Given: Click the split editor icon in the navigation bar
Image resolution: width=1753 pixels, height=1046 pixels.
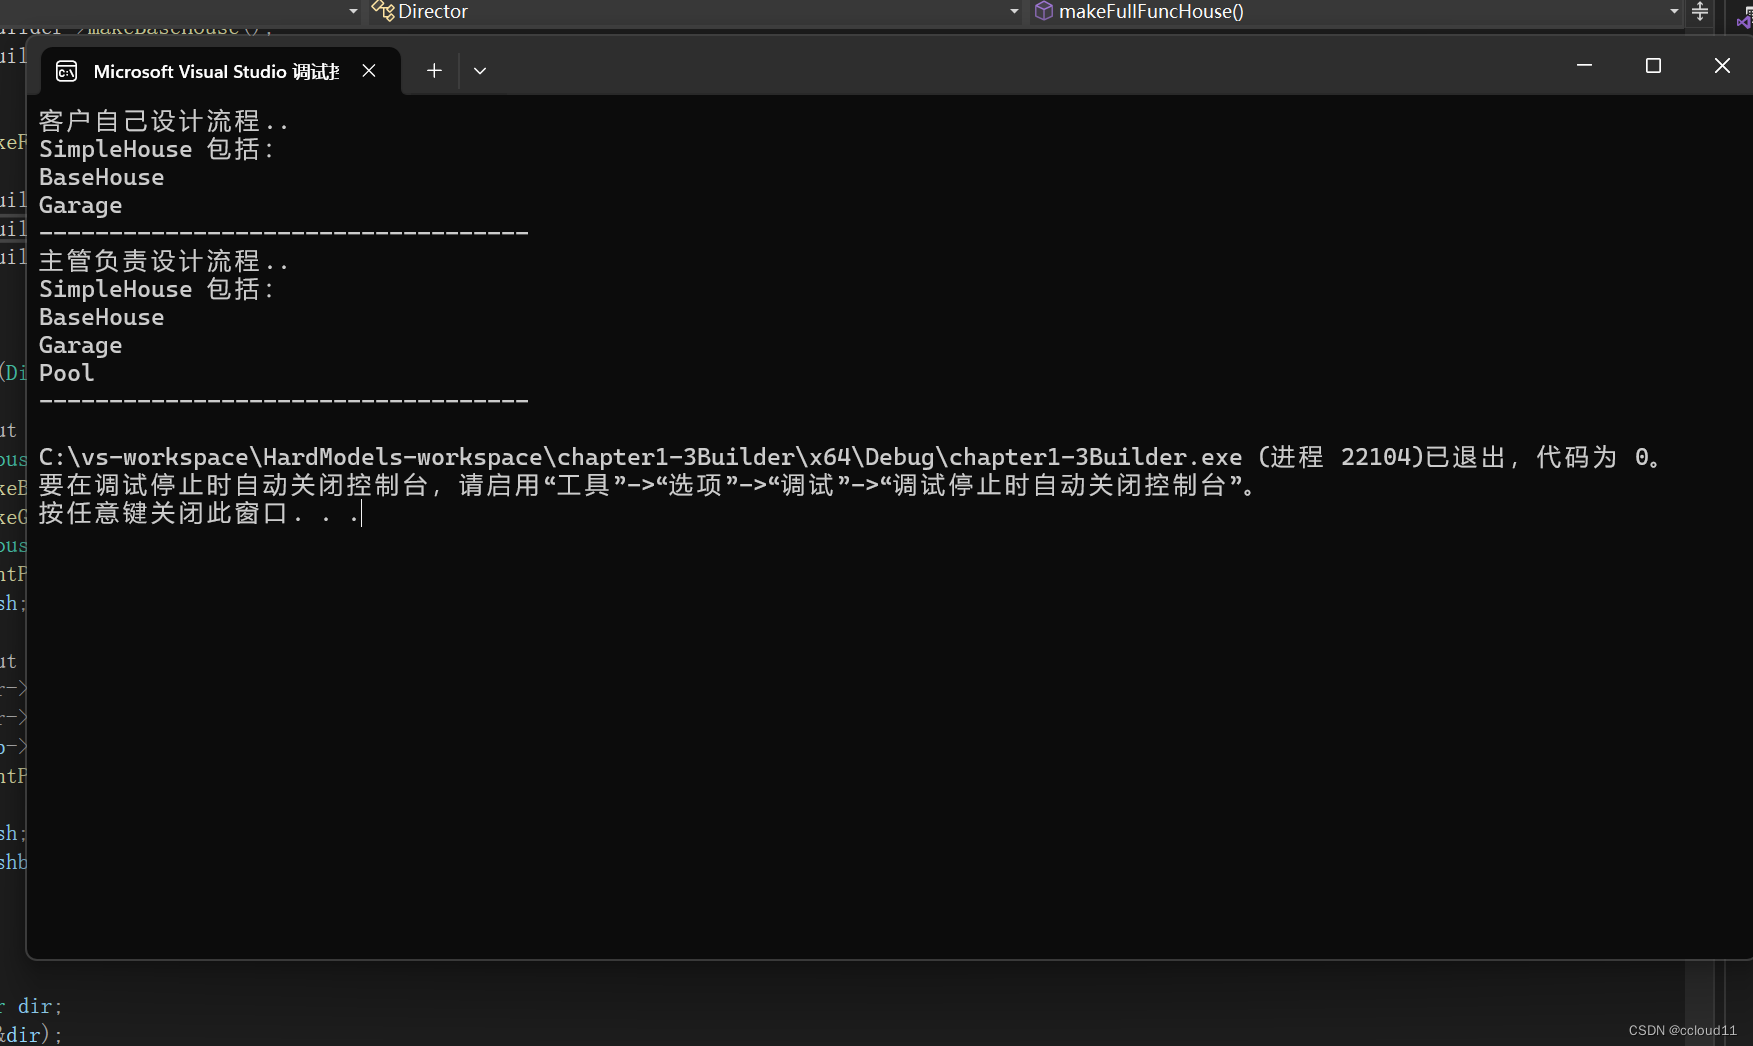Looking at the screenshot, I should coord(1700,12).
